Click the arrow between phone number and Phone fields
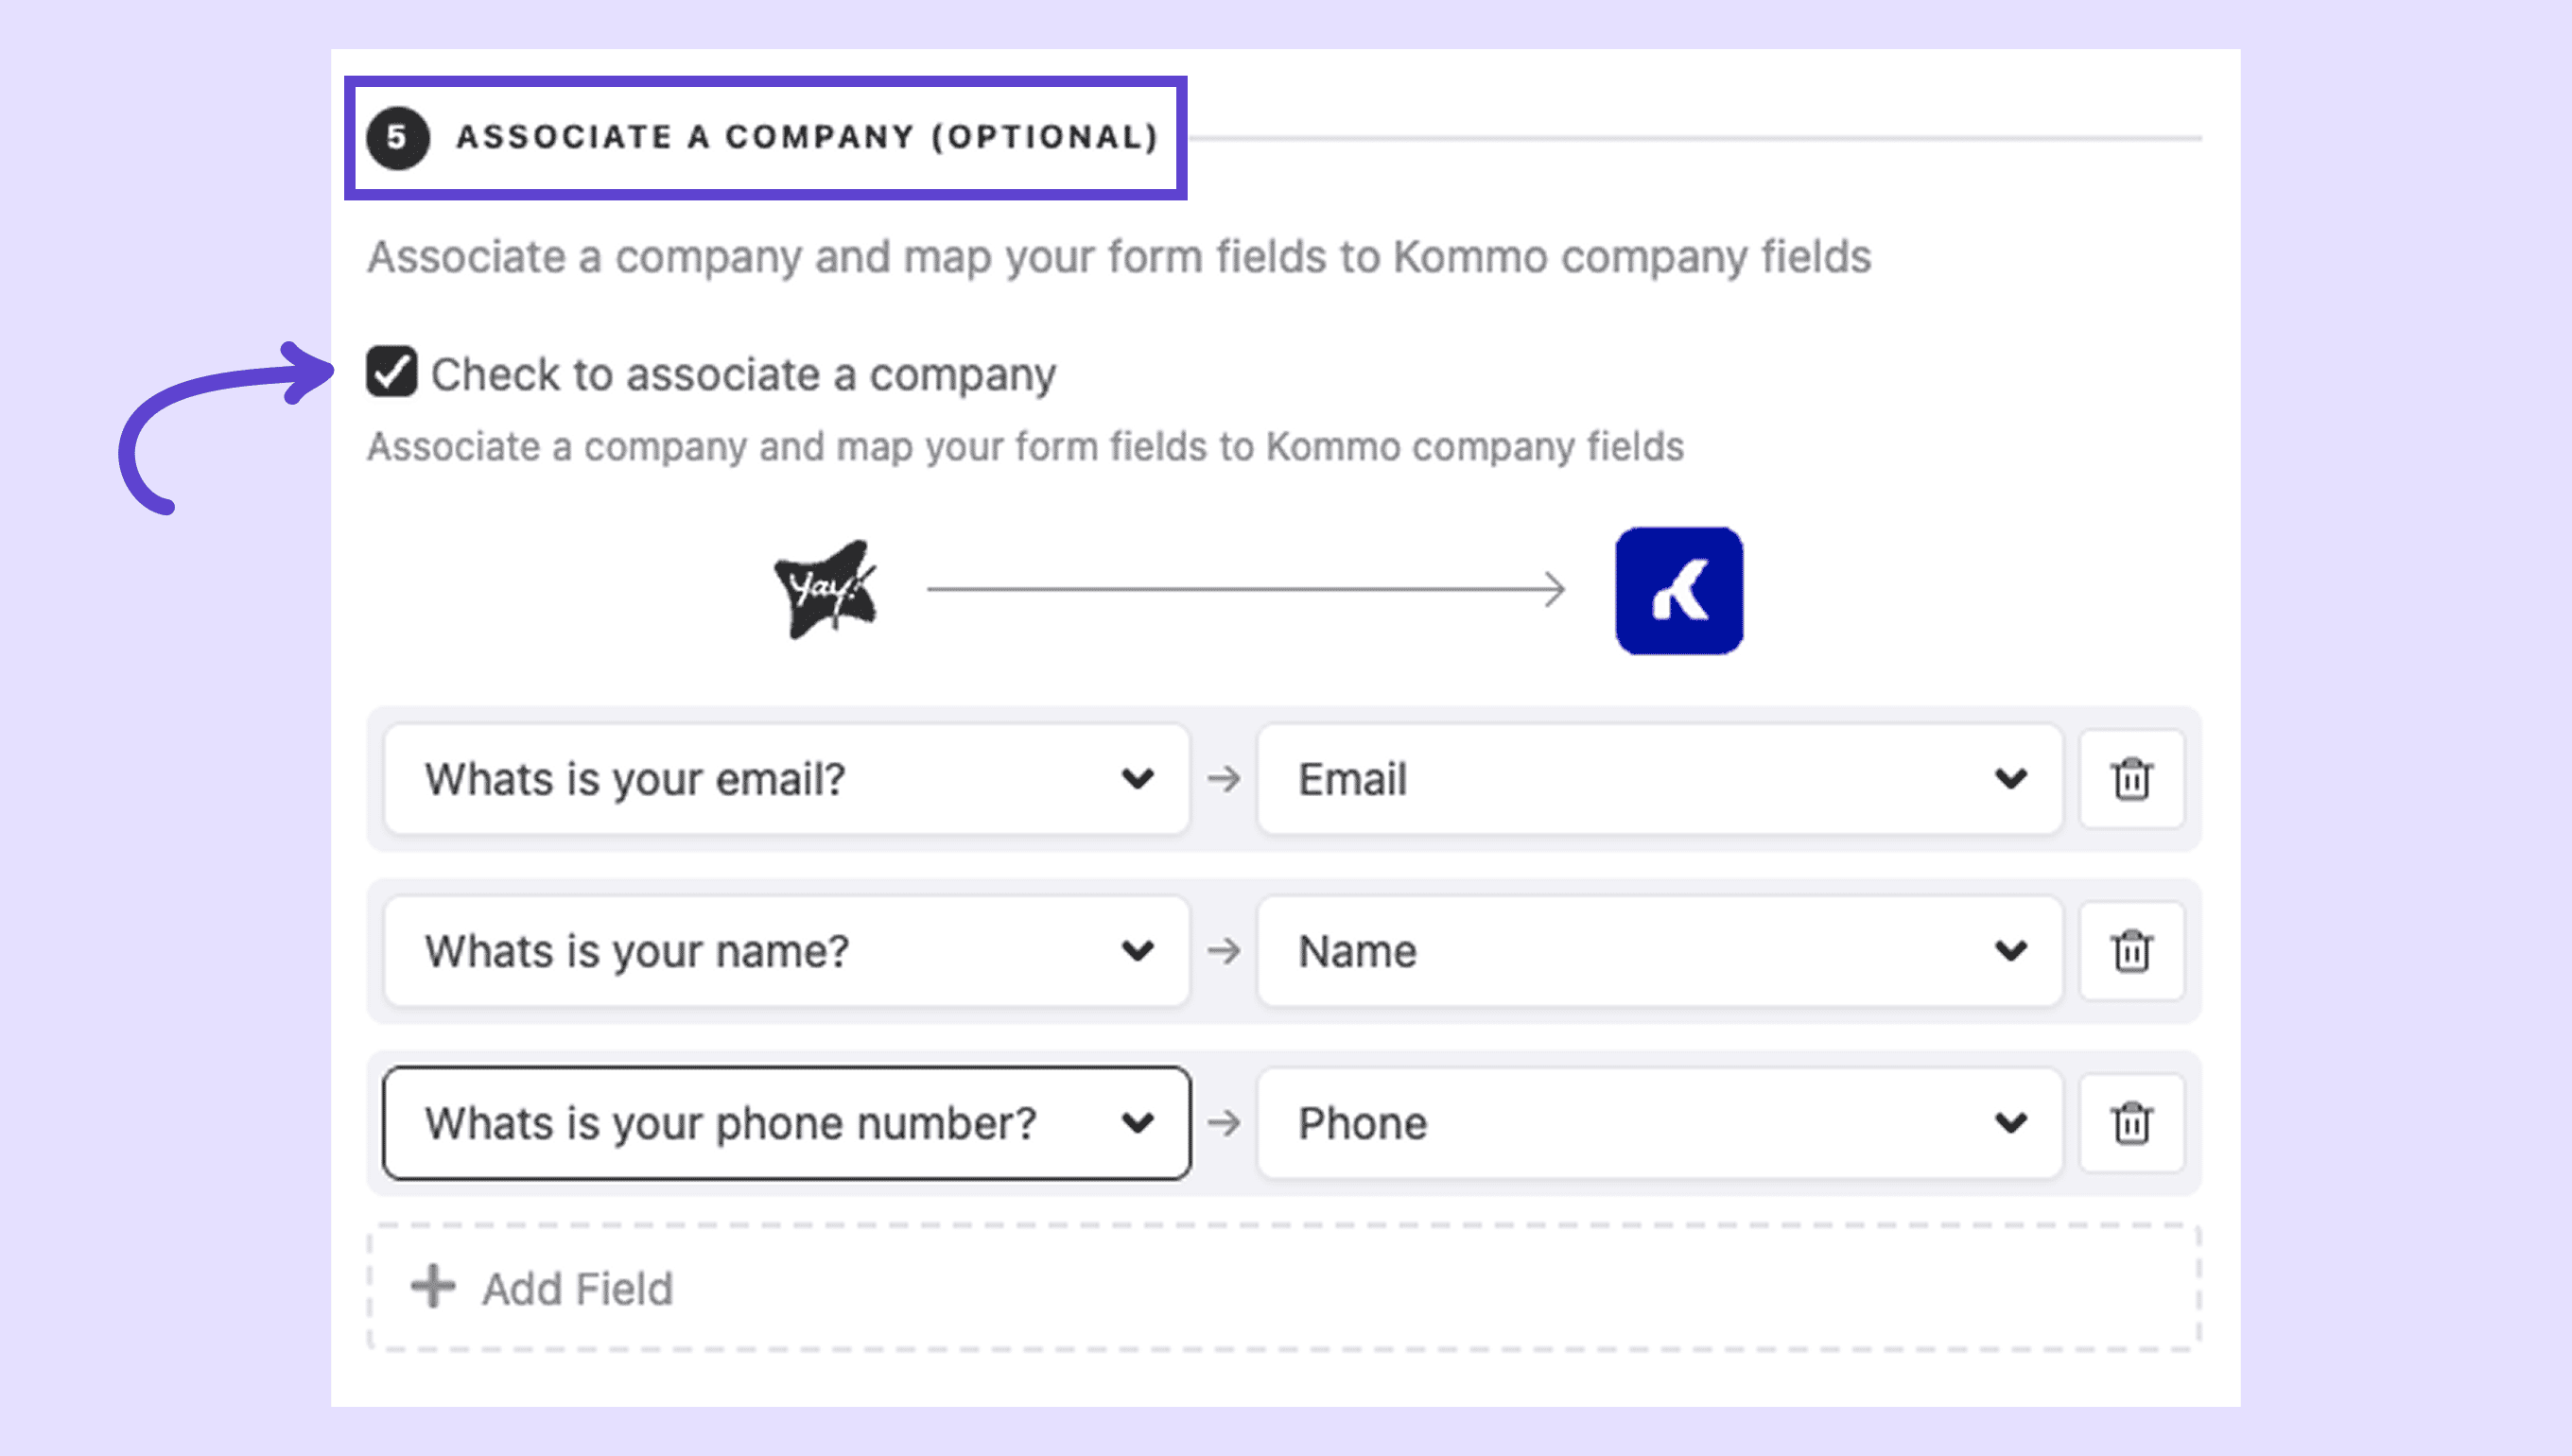The width and height of the screenshot is (2572, 1456). 1223,1123
